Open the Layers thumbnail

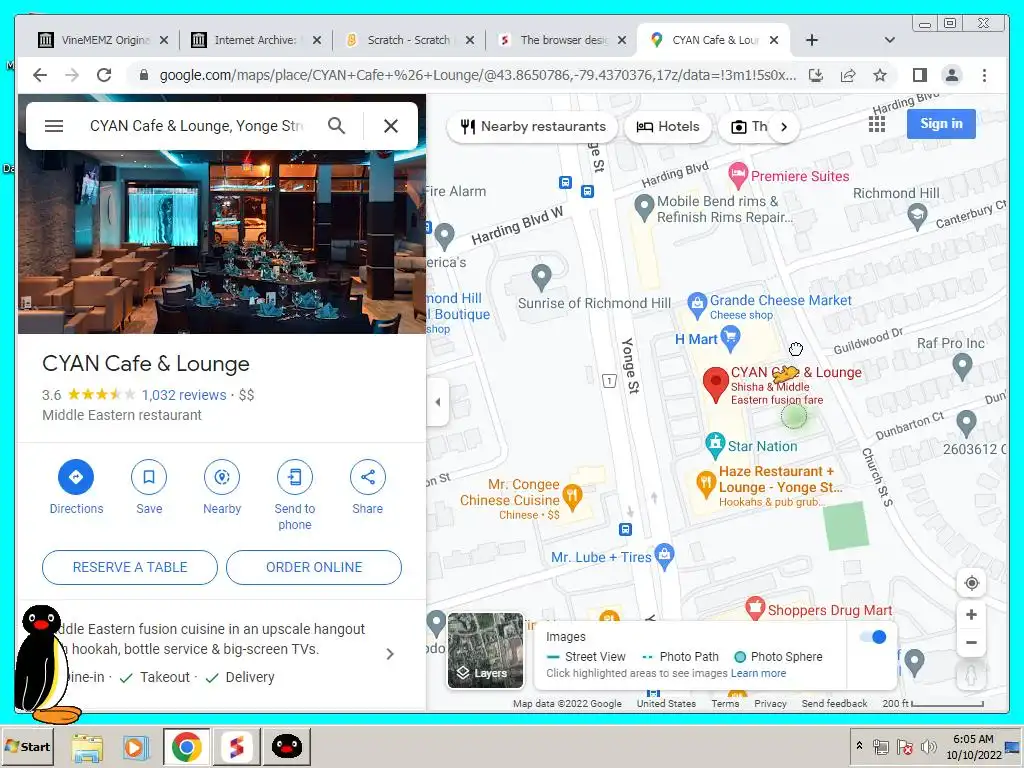click(485, 650)
